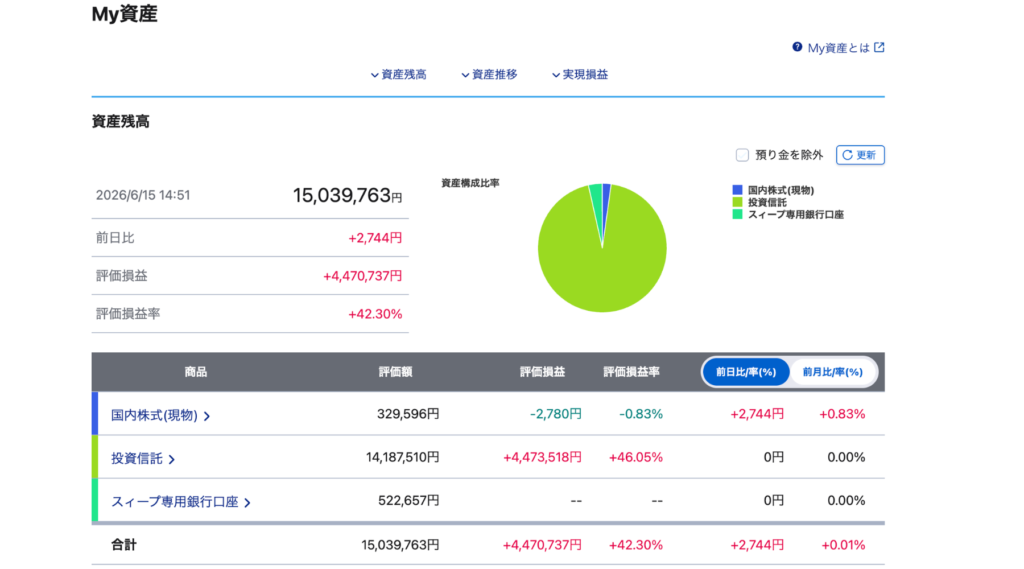Image resolution: width=1024 pixels, height=569 pixels.
Task: Click the timestamp 2026/6/15 14:51
Action: pyautogui.click(x=143, y=195)
